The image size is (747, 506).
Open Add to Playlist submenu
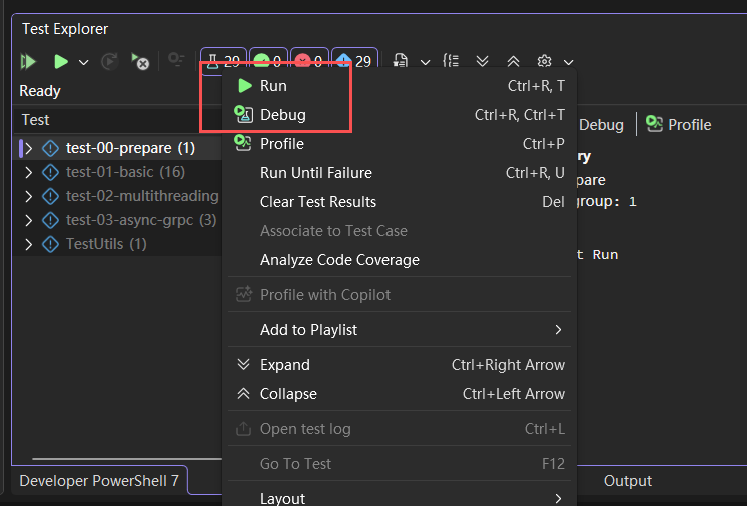[x=399, y=330]
